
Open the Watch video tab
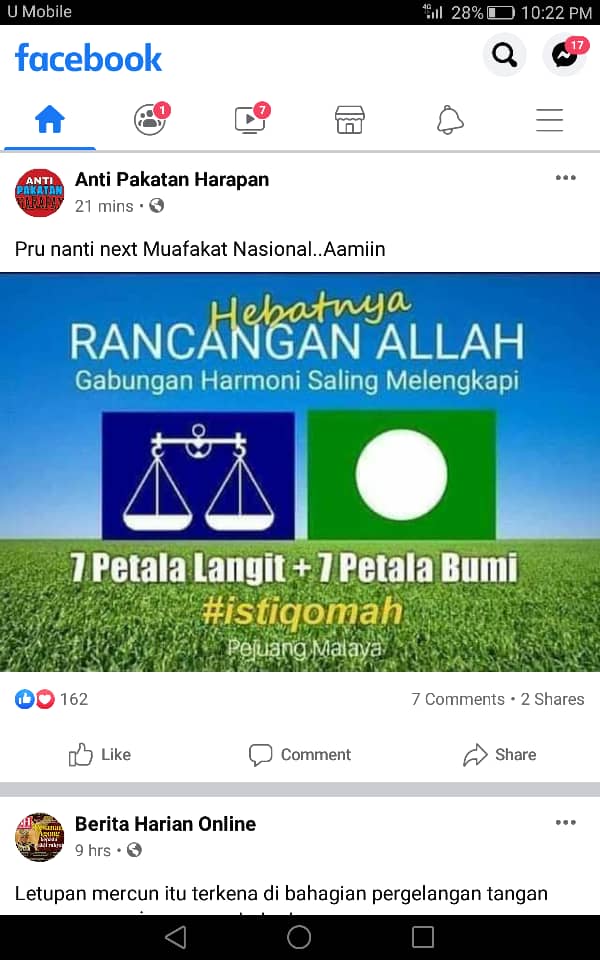pyautogui.click(x=250, y=119)
